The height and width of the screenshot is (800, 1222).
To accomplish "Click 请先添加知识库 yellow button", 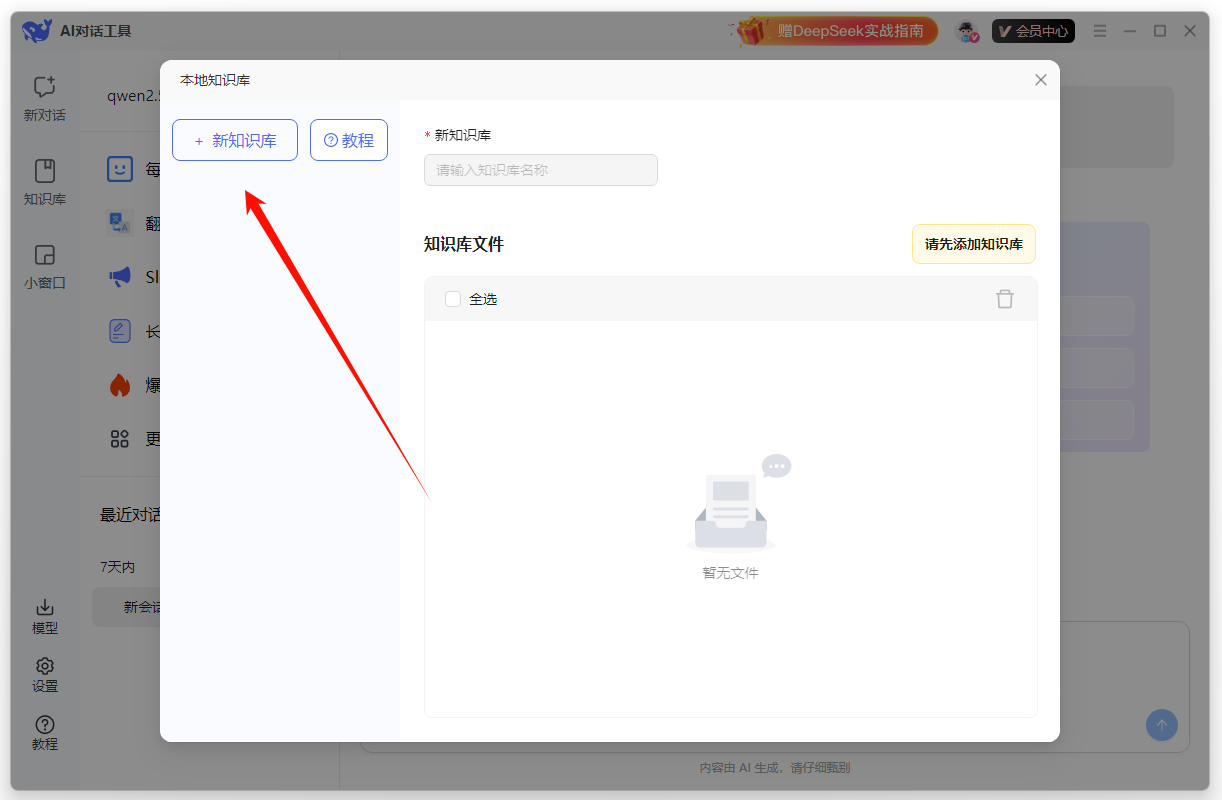I will point(973,244).
